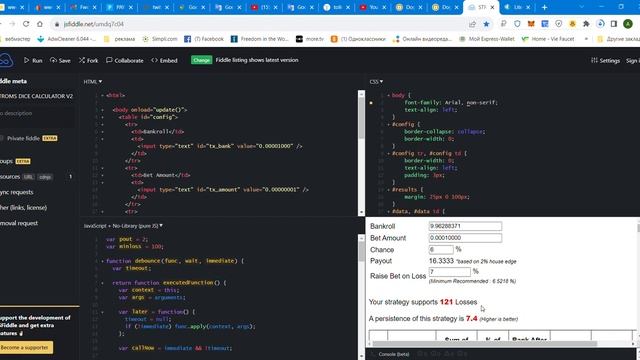640x360 pixels.
Task: Fork this fiddle
Action: click(x=89, y=60)
